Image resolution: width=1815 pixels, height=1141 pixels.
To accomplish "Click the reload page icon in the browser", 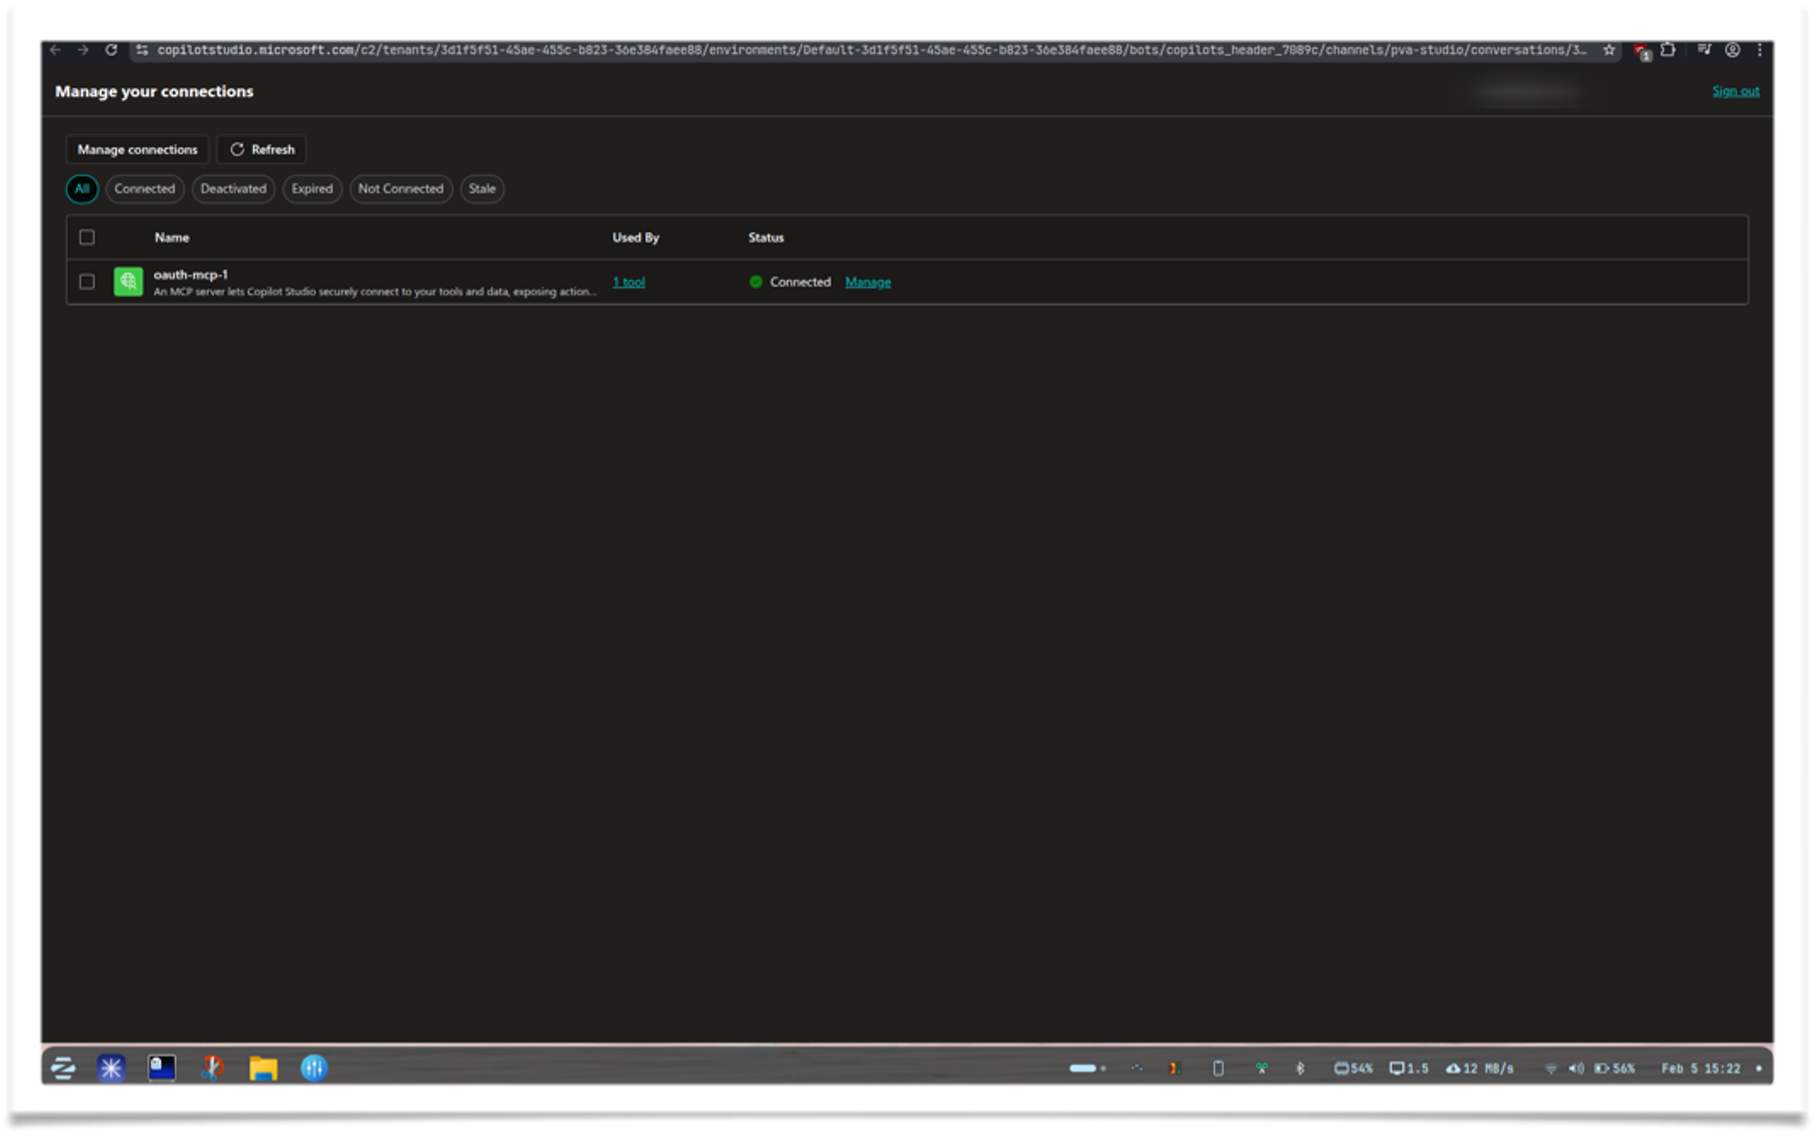I will coord(110,50).
